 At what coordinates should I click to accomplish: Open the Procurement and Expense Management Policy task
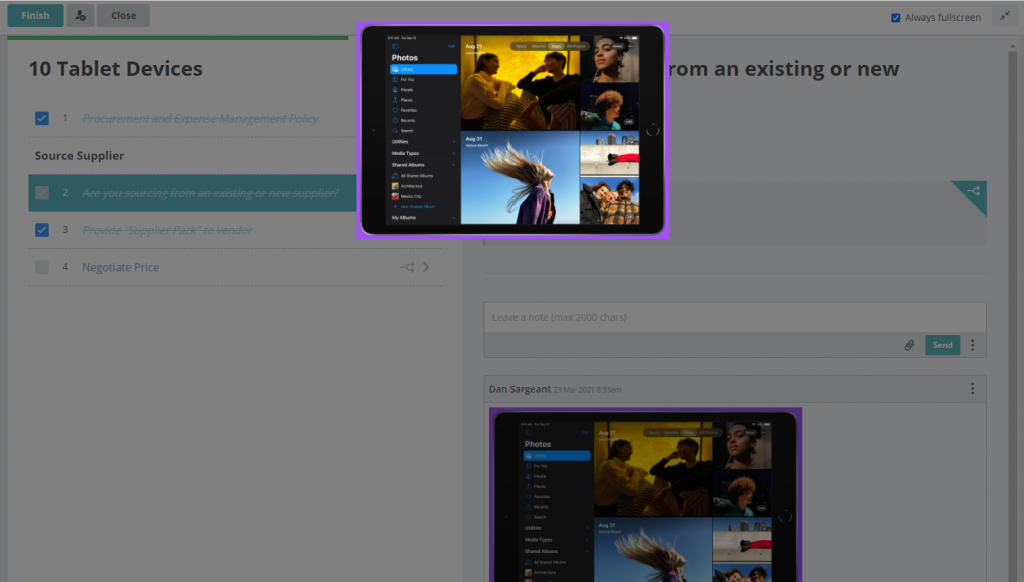[200, 118]
